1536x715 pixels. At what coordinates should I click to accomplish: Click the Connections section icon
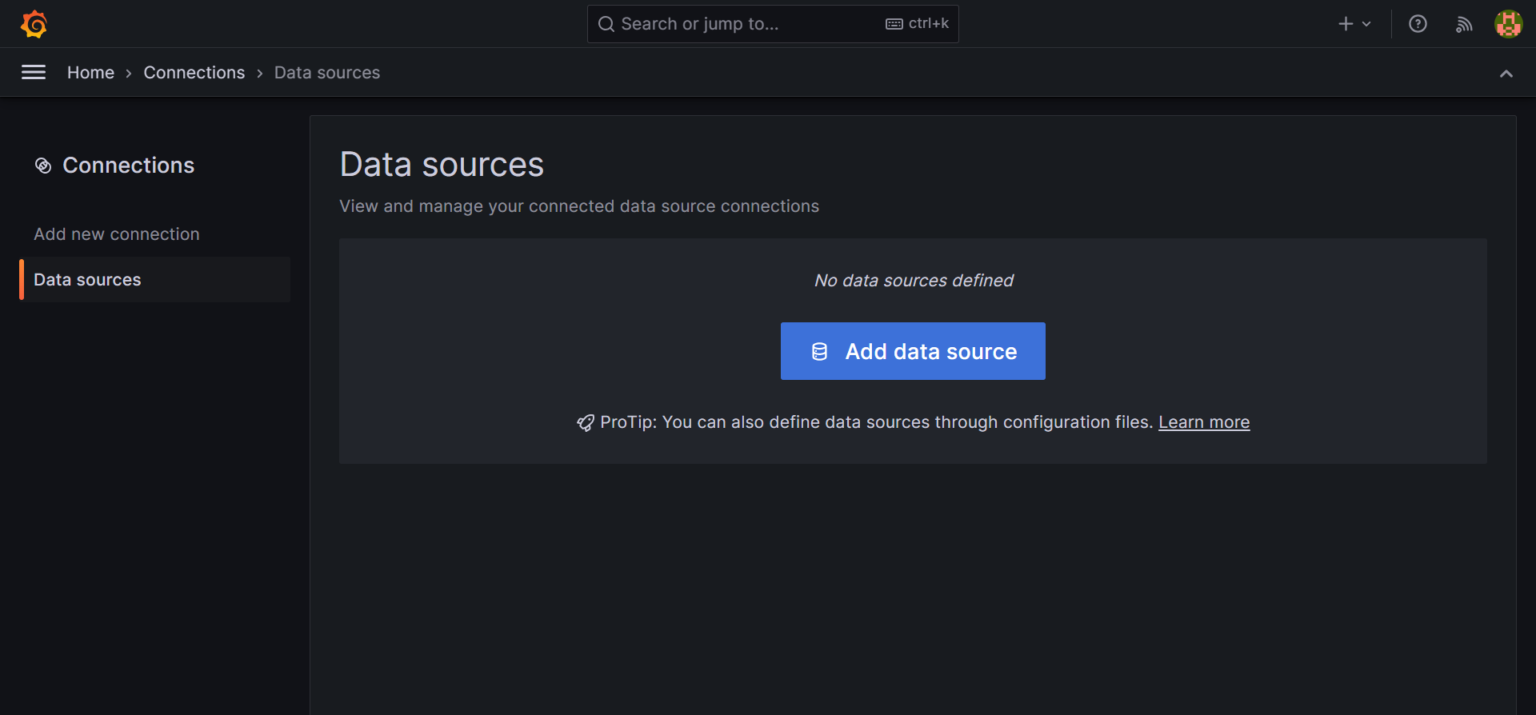(x=43, y=165)
